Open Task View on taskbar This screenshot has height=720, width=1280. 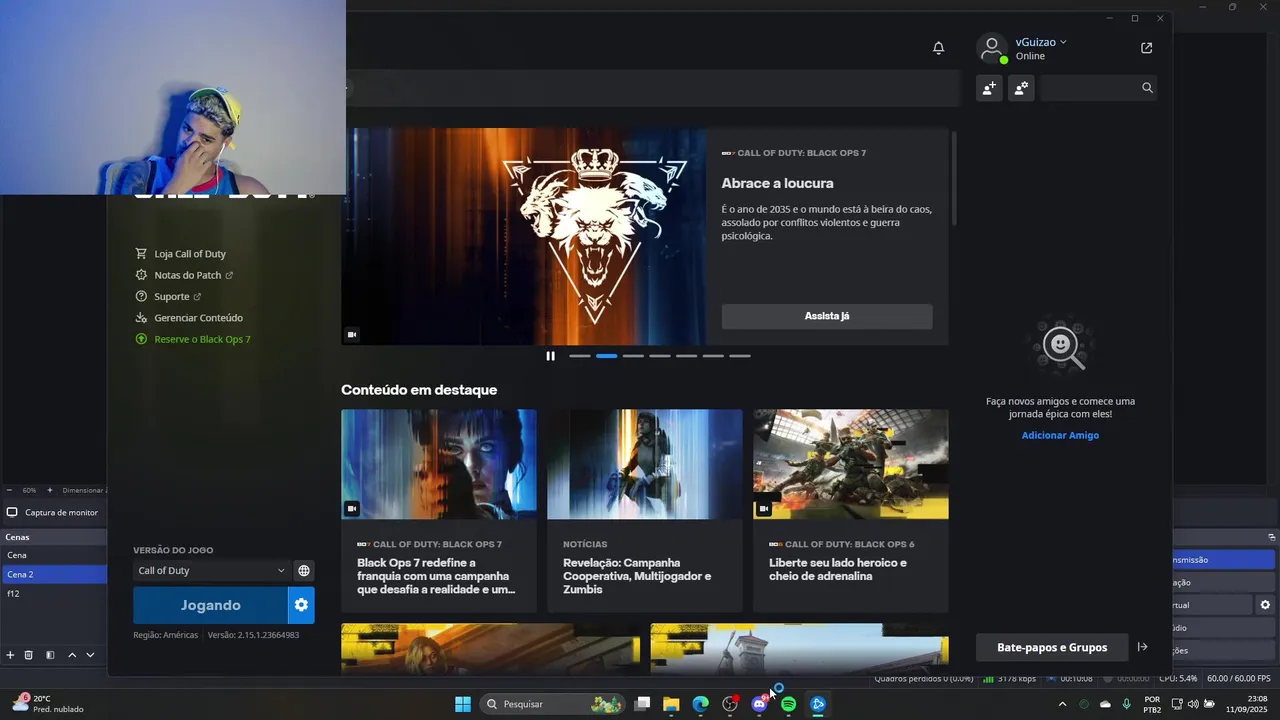[x=643, y=704]
